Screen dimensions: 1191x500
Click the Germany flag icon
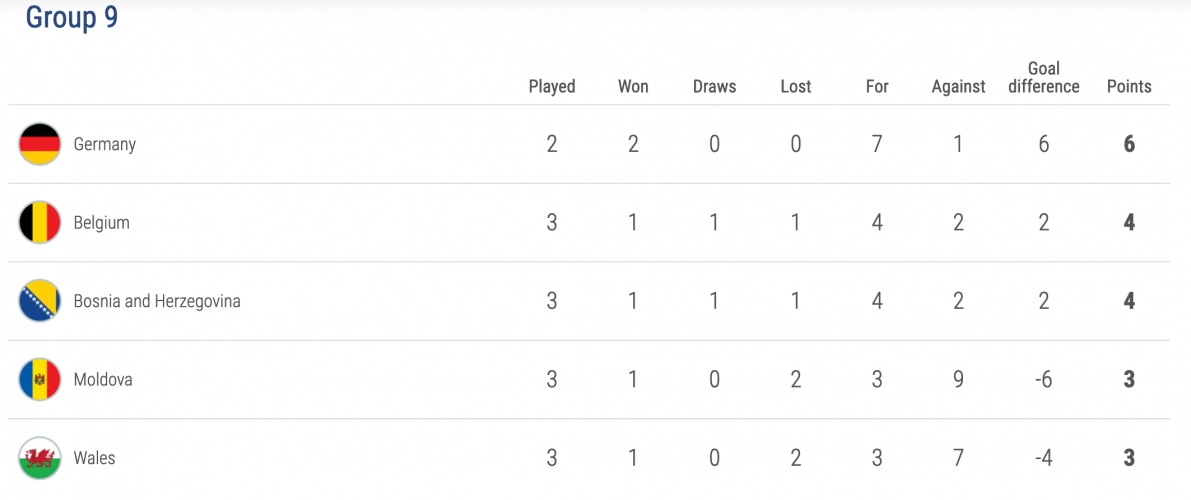(x=39, y=144)
